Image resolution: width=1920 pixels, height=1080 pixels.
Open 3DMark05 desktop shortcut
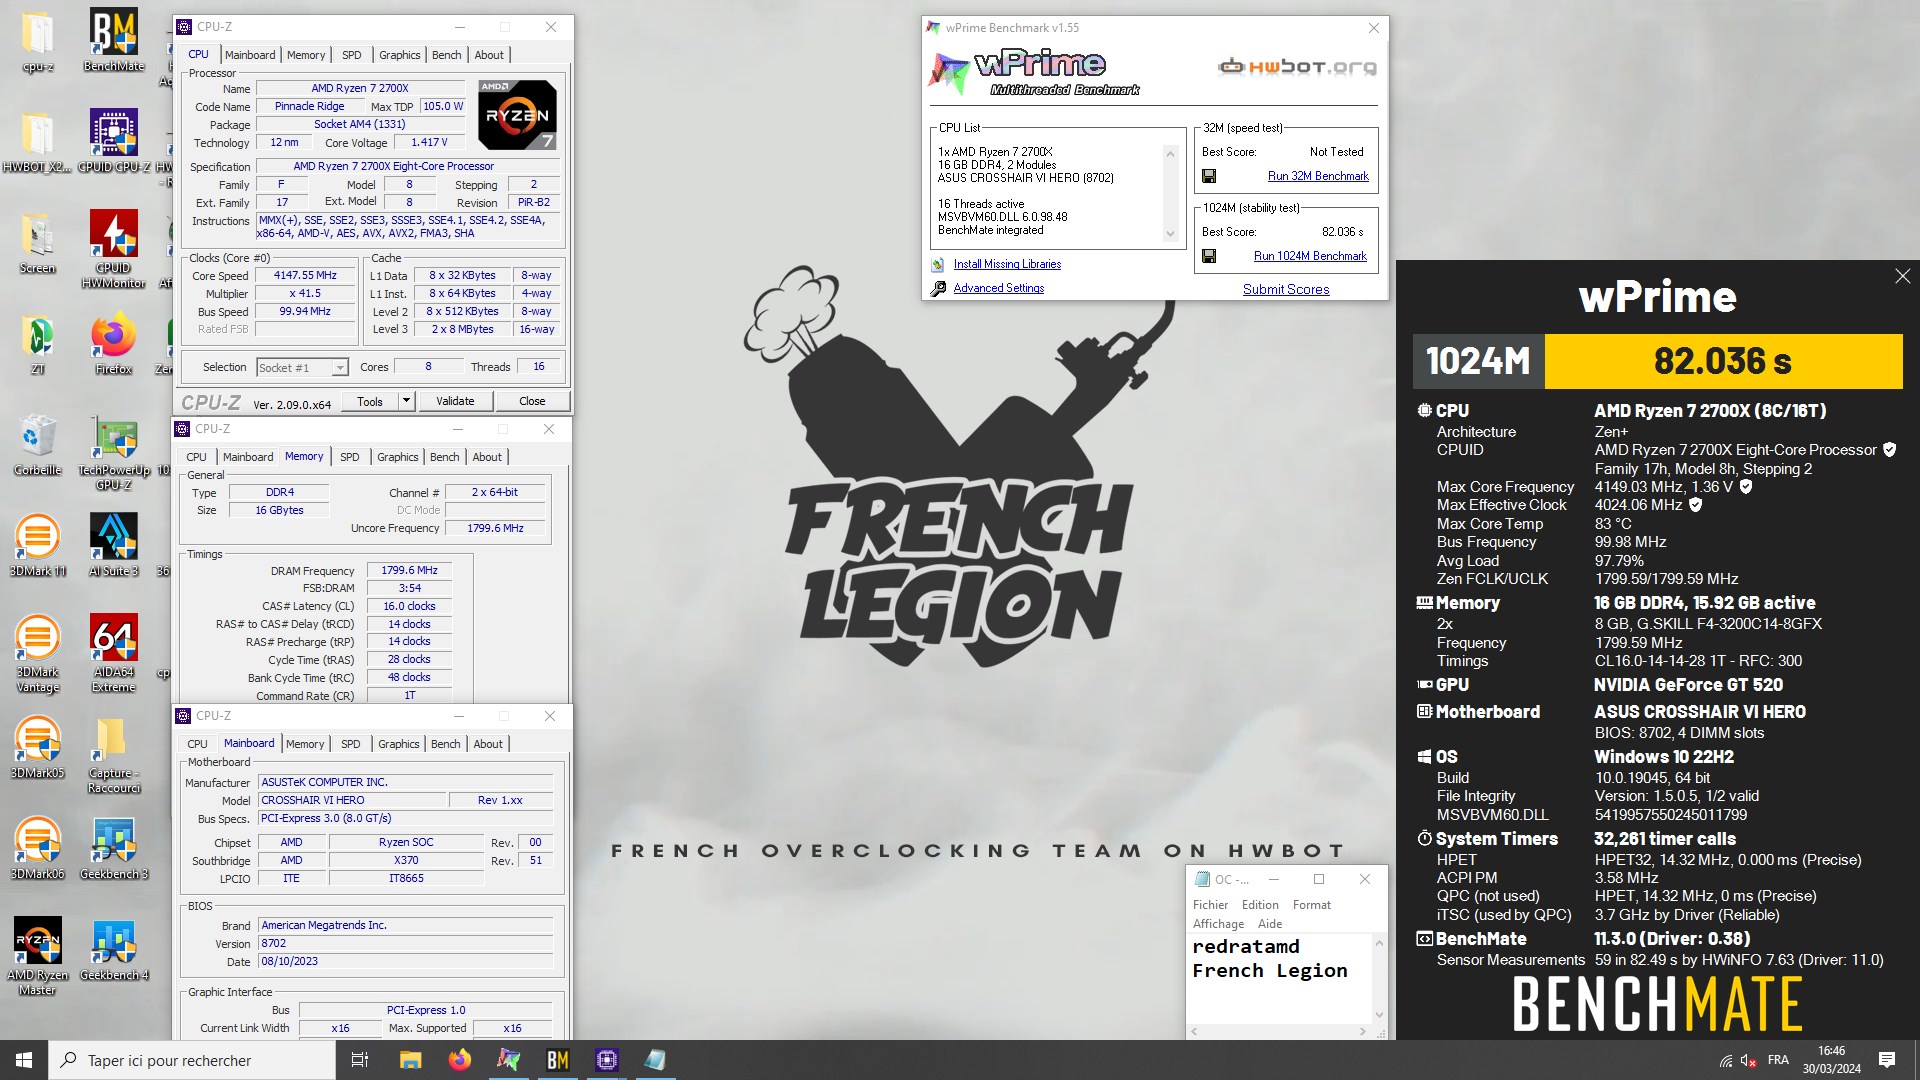[x=37, y=748]
